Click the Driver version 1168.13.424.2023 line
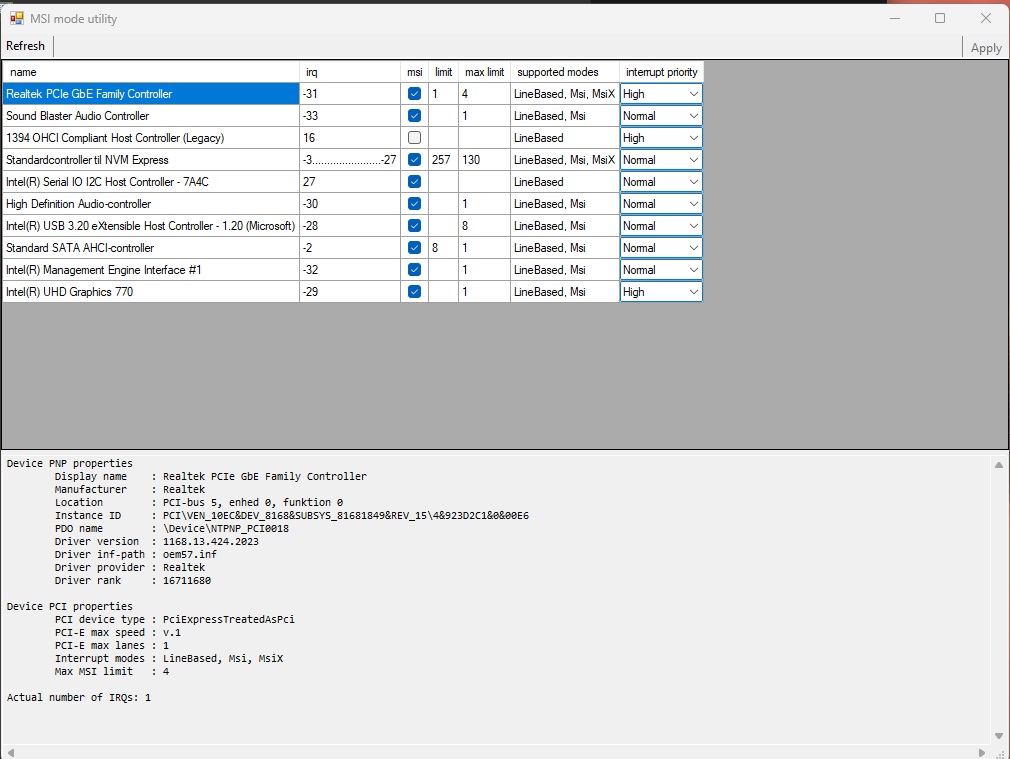This screenshot has width=1010, height=759. (x=157, y=542)
